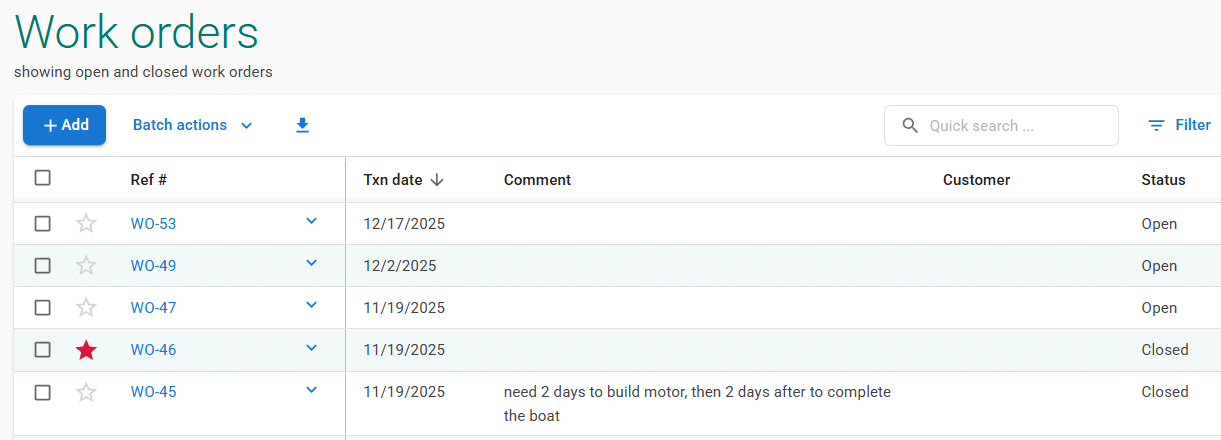The width and height of the screenshot is (1221, 440).
Task: Tick the checkbox for WO-45
Action: [x=42, y=392]
